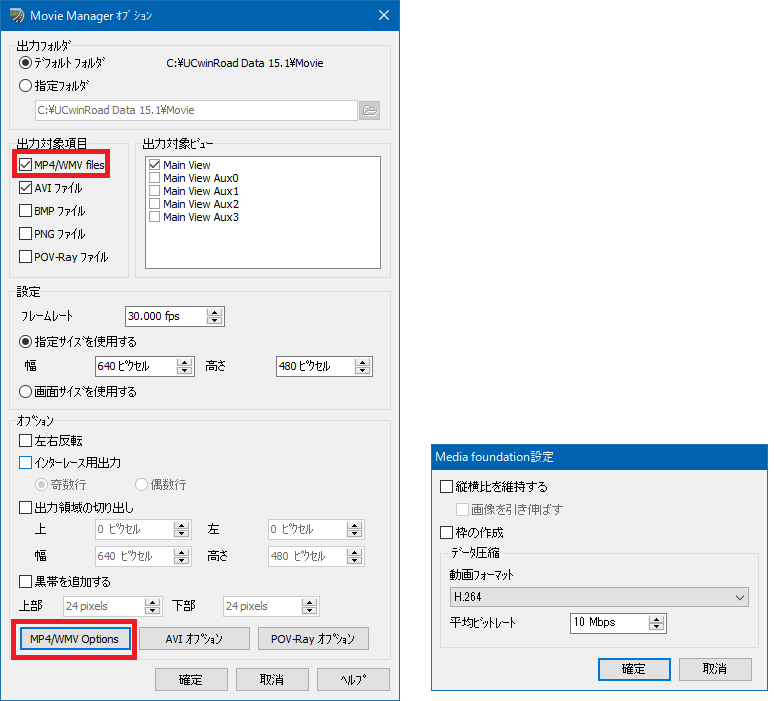The width and height of the screenshot is (774, 701).
Task: Open help with the ヘルプ button
Action: [353, 680]
